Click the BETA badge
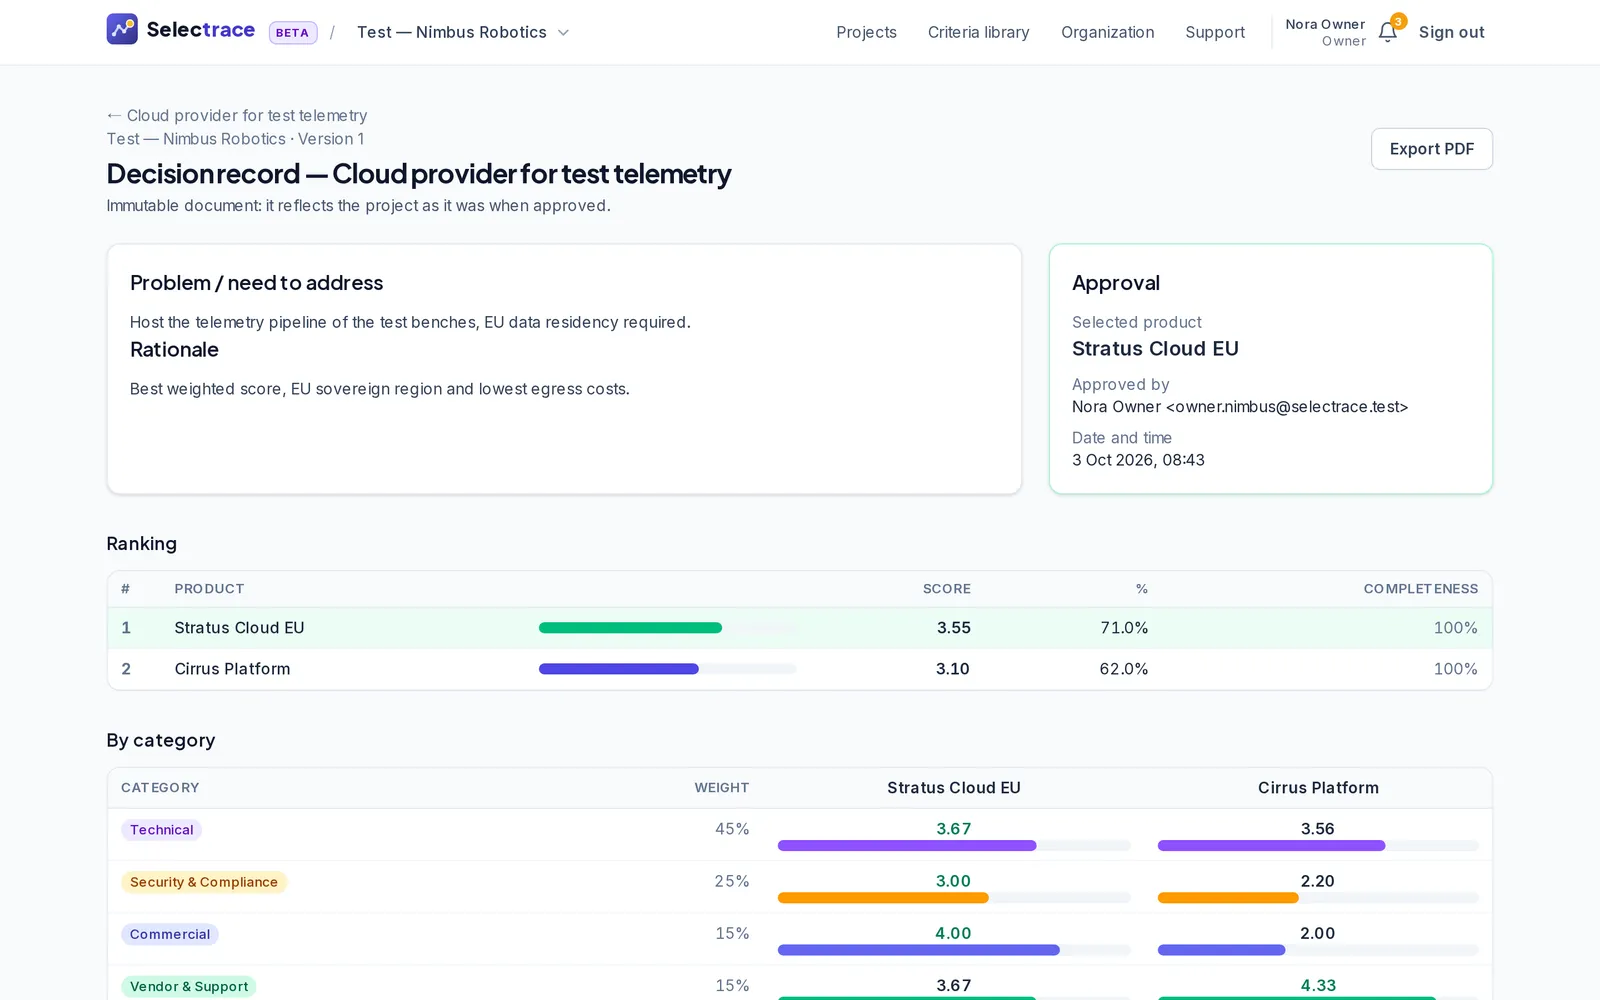The image size is (1600, 1000). coord(292,33)
